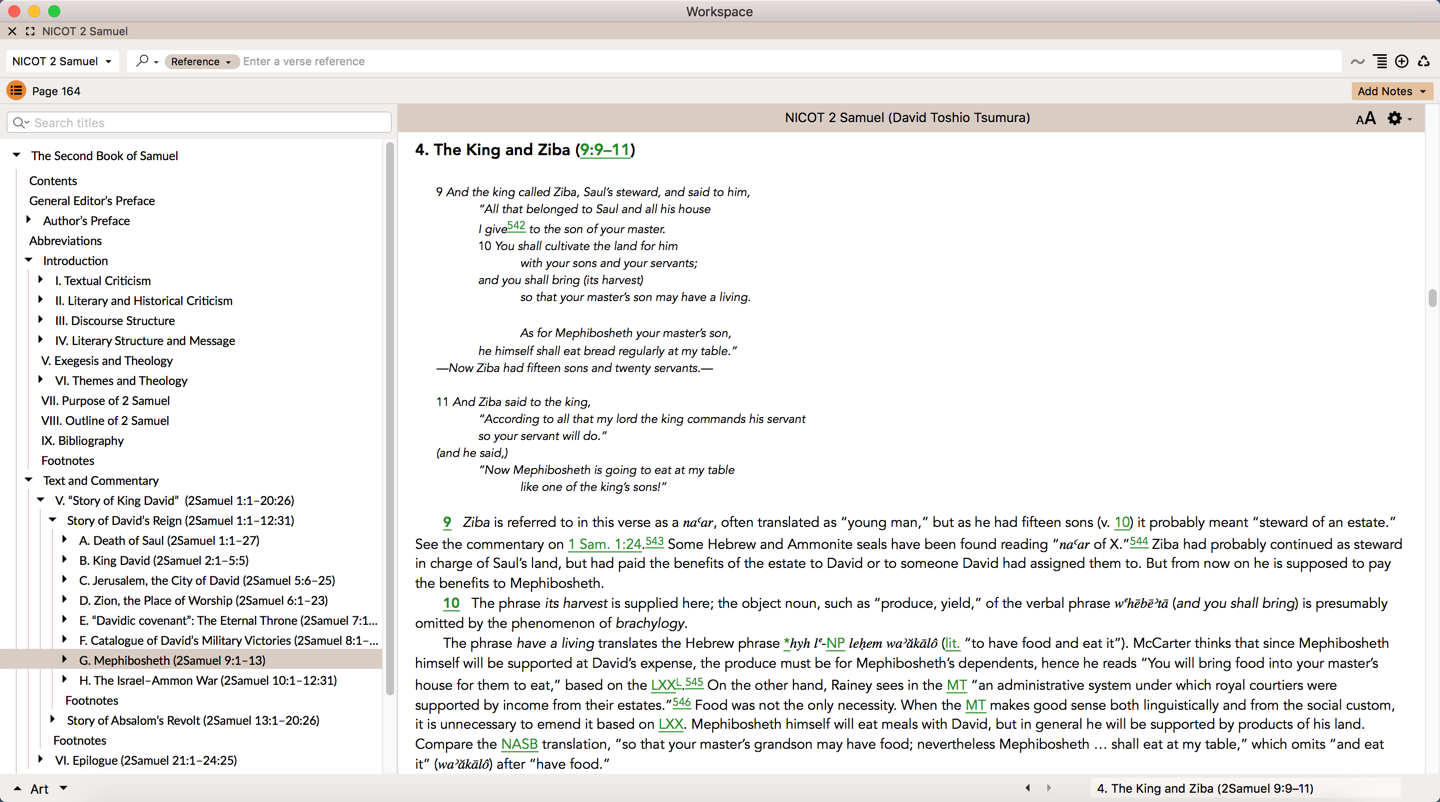Select V. Exegesis and Theology

click(107, 361)
